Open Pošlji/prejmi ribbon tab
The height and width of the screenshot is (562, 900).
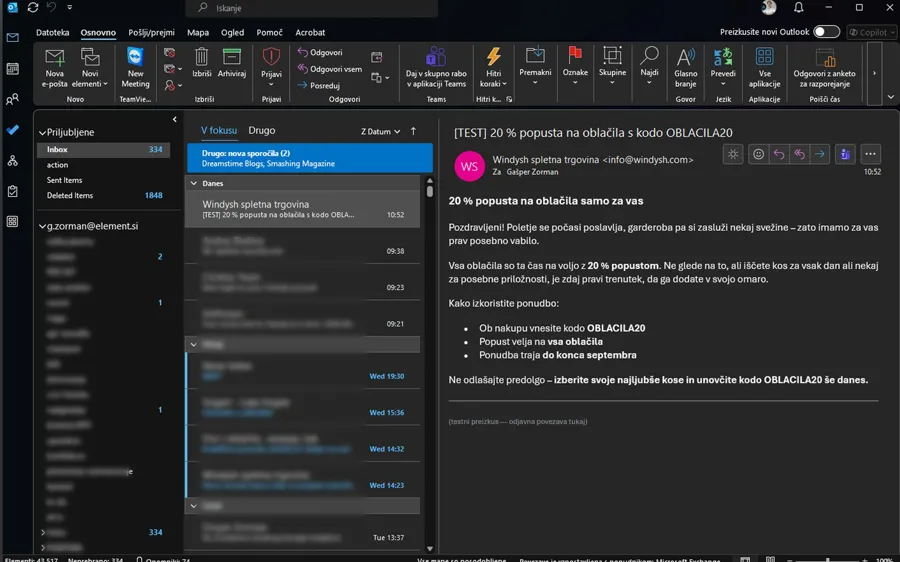151,32
